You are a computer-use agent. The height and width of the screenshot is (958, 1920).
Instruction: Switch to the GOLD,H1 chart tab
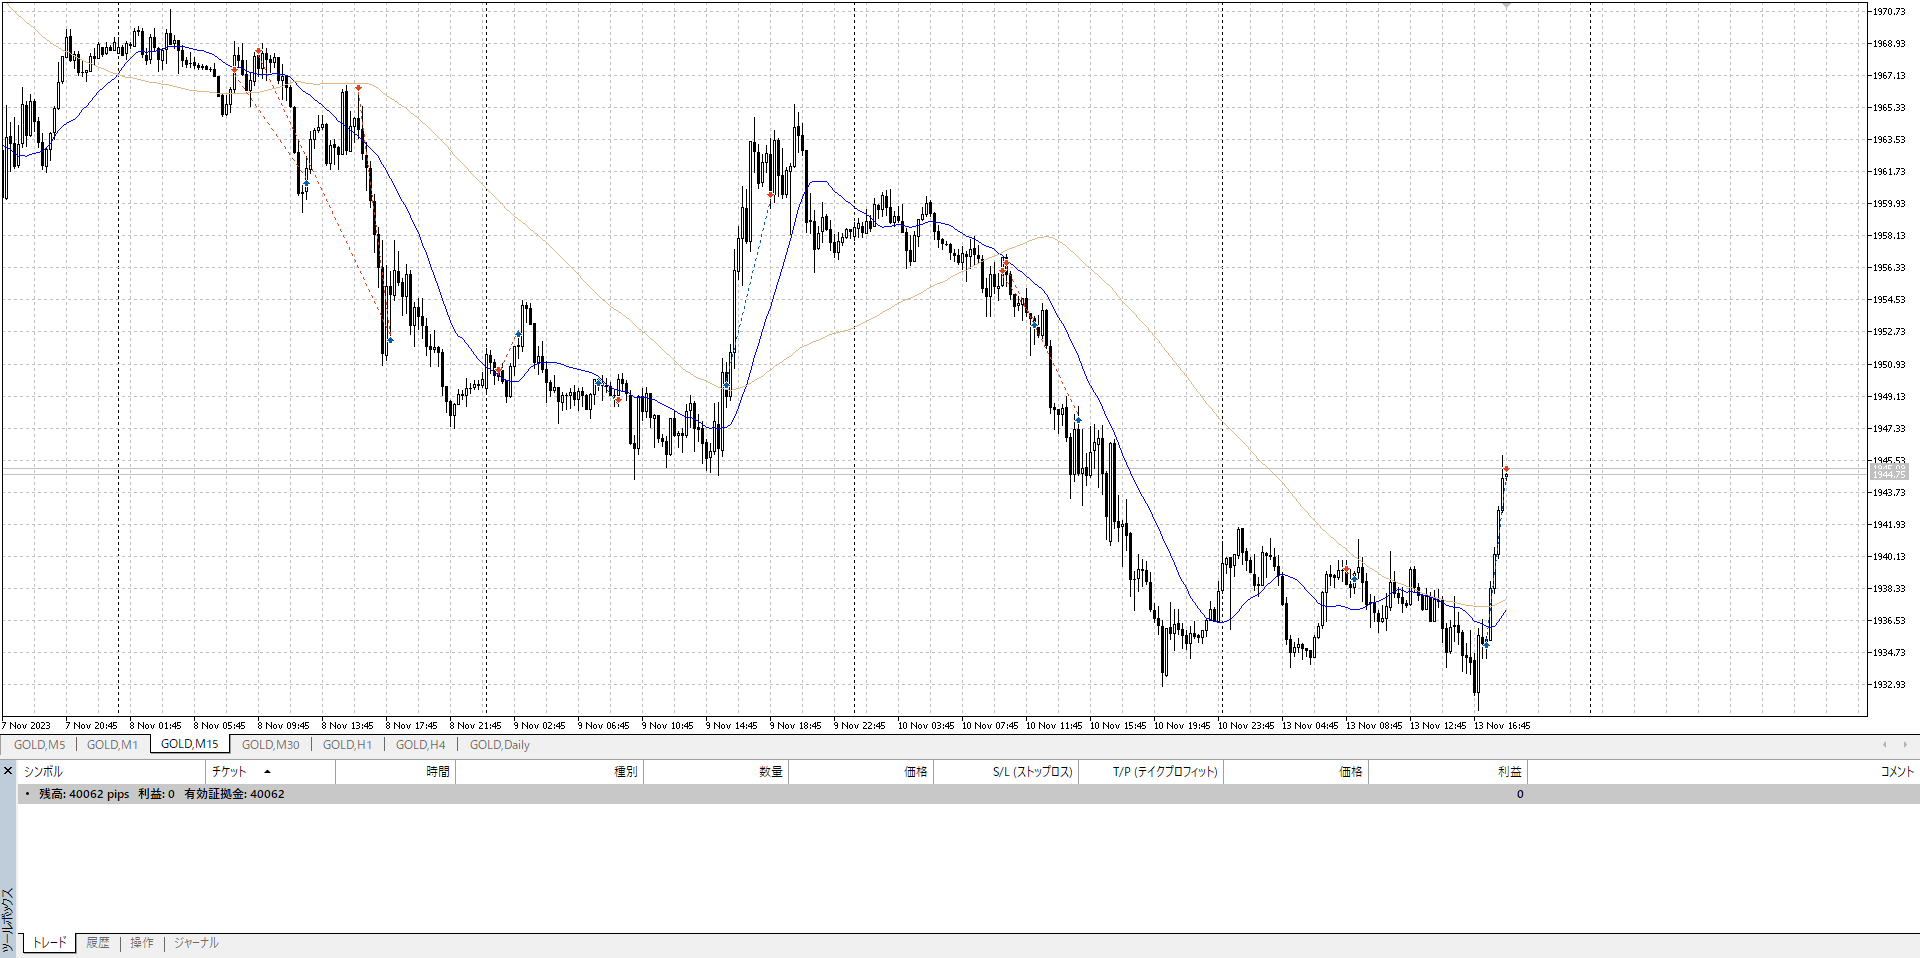coord(347,745)
